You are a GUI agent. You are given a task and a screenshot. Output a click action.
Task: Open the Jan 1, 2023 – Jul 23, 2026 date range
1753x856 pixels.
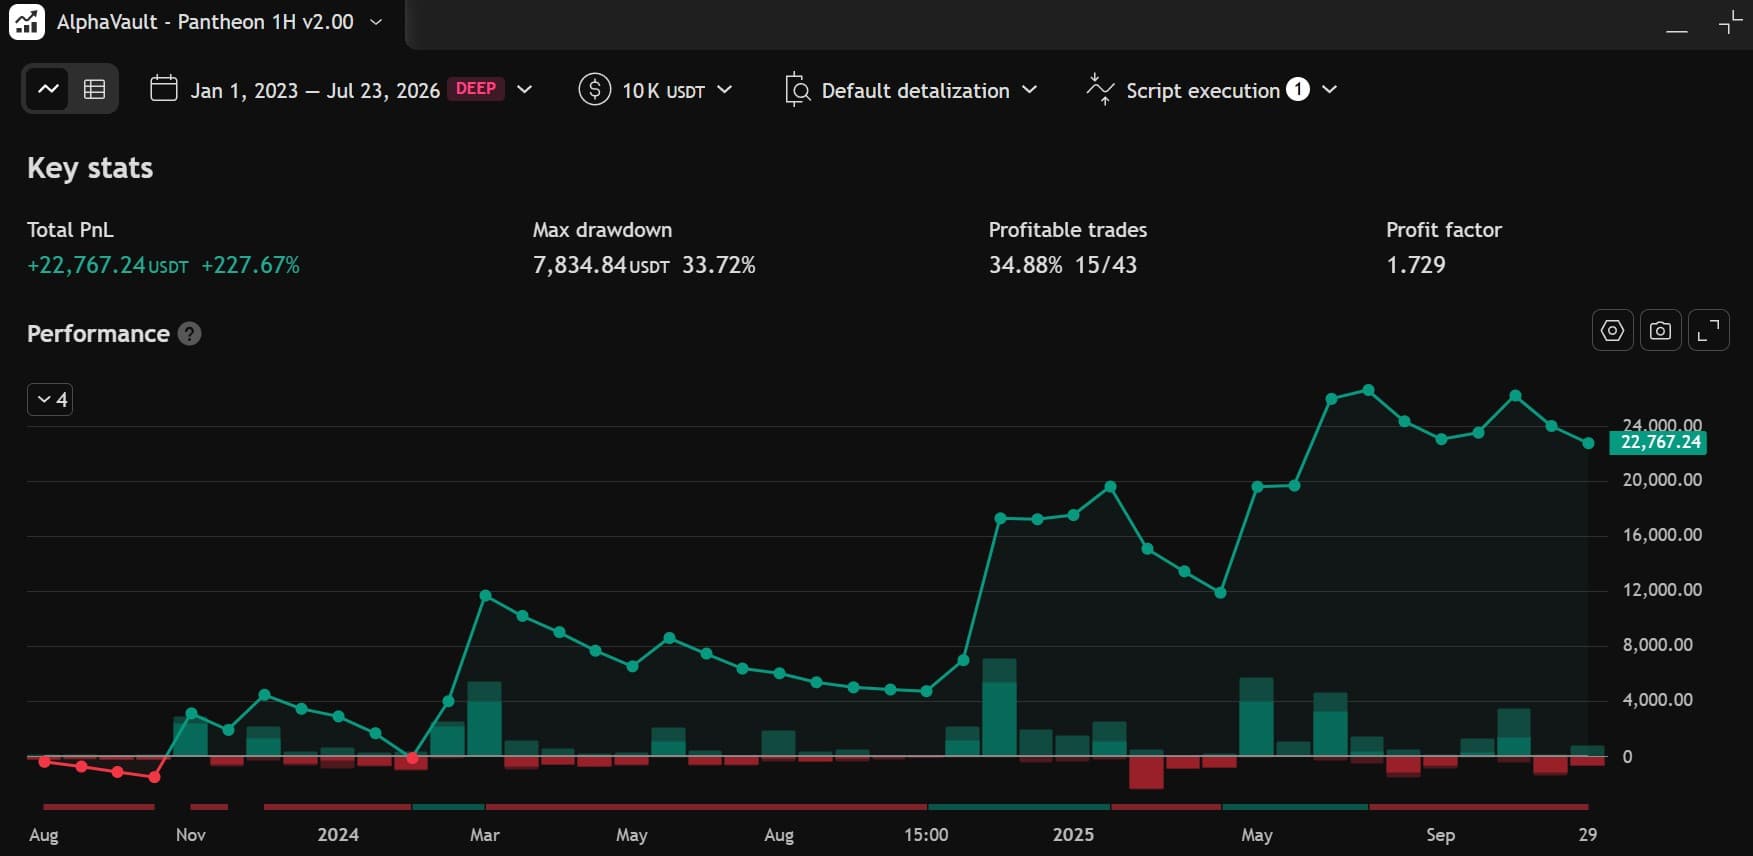click(x=315, y=90)
